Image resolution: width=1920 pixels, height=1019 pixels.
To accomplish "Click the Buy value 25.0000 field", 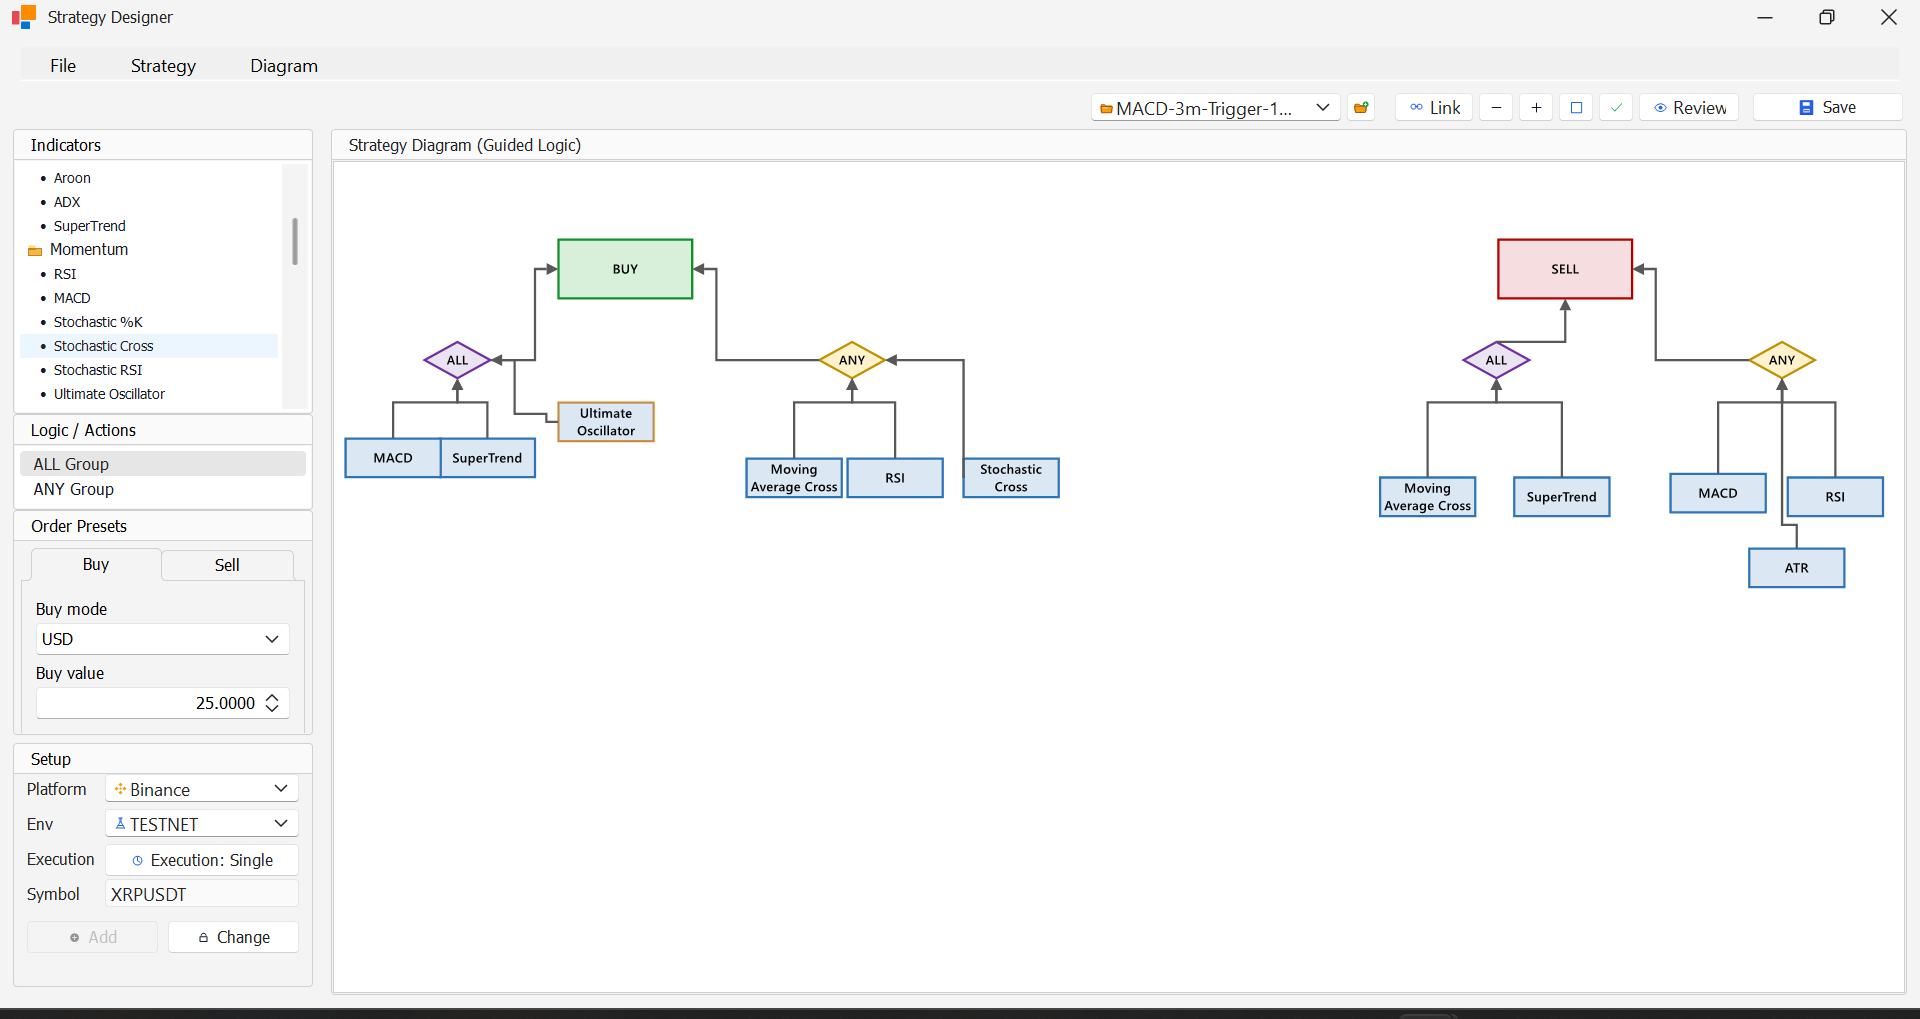I will pyautogui.click(x=163, y=703).
